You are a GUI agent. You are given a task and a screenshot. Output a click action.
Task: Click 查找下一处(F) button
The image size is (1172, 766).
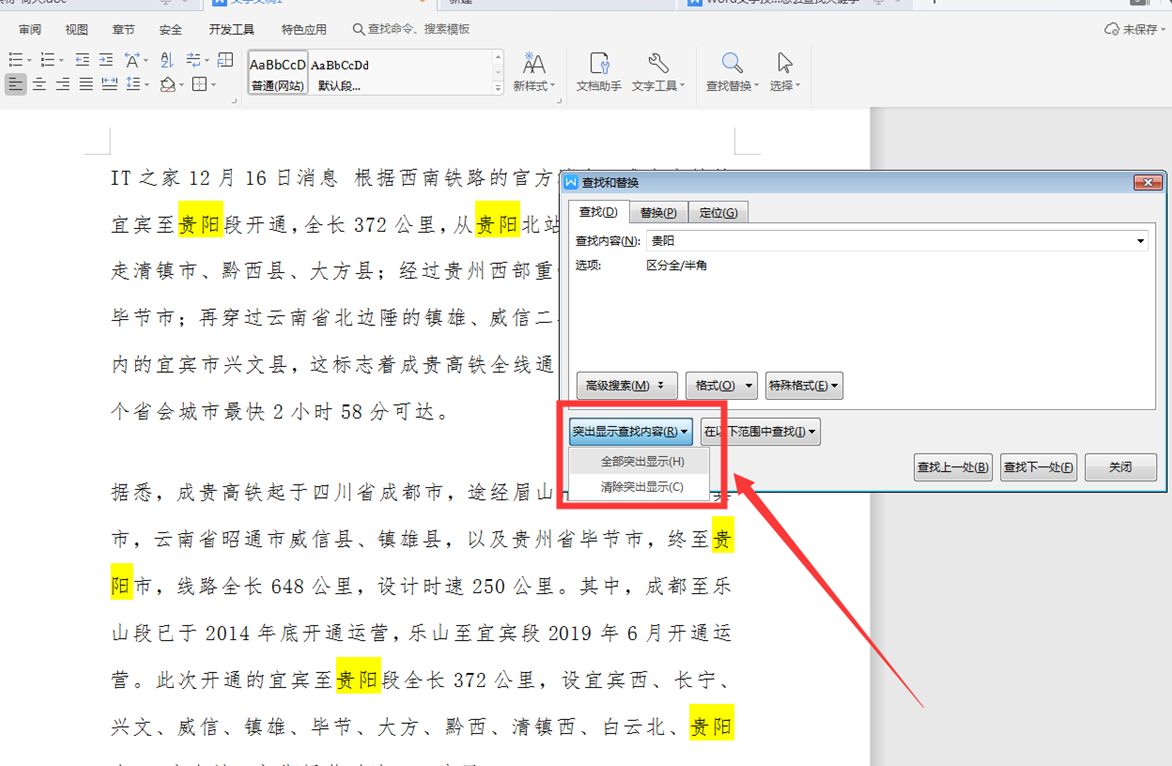coord(1038,467)
